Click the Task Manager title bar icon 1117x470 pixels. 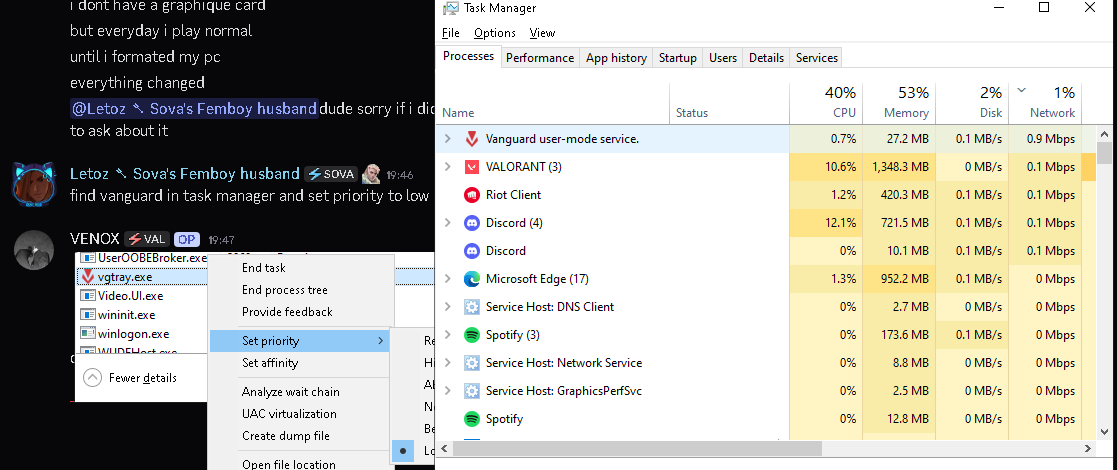[x=450, y=9]
